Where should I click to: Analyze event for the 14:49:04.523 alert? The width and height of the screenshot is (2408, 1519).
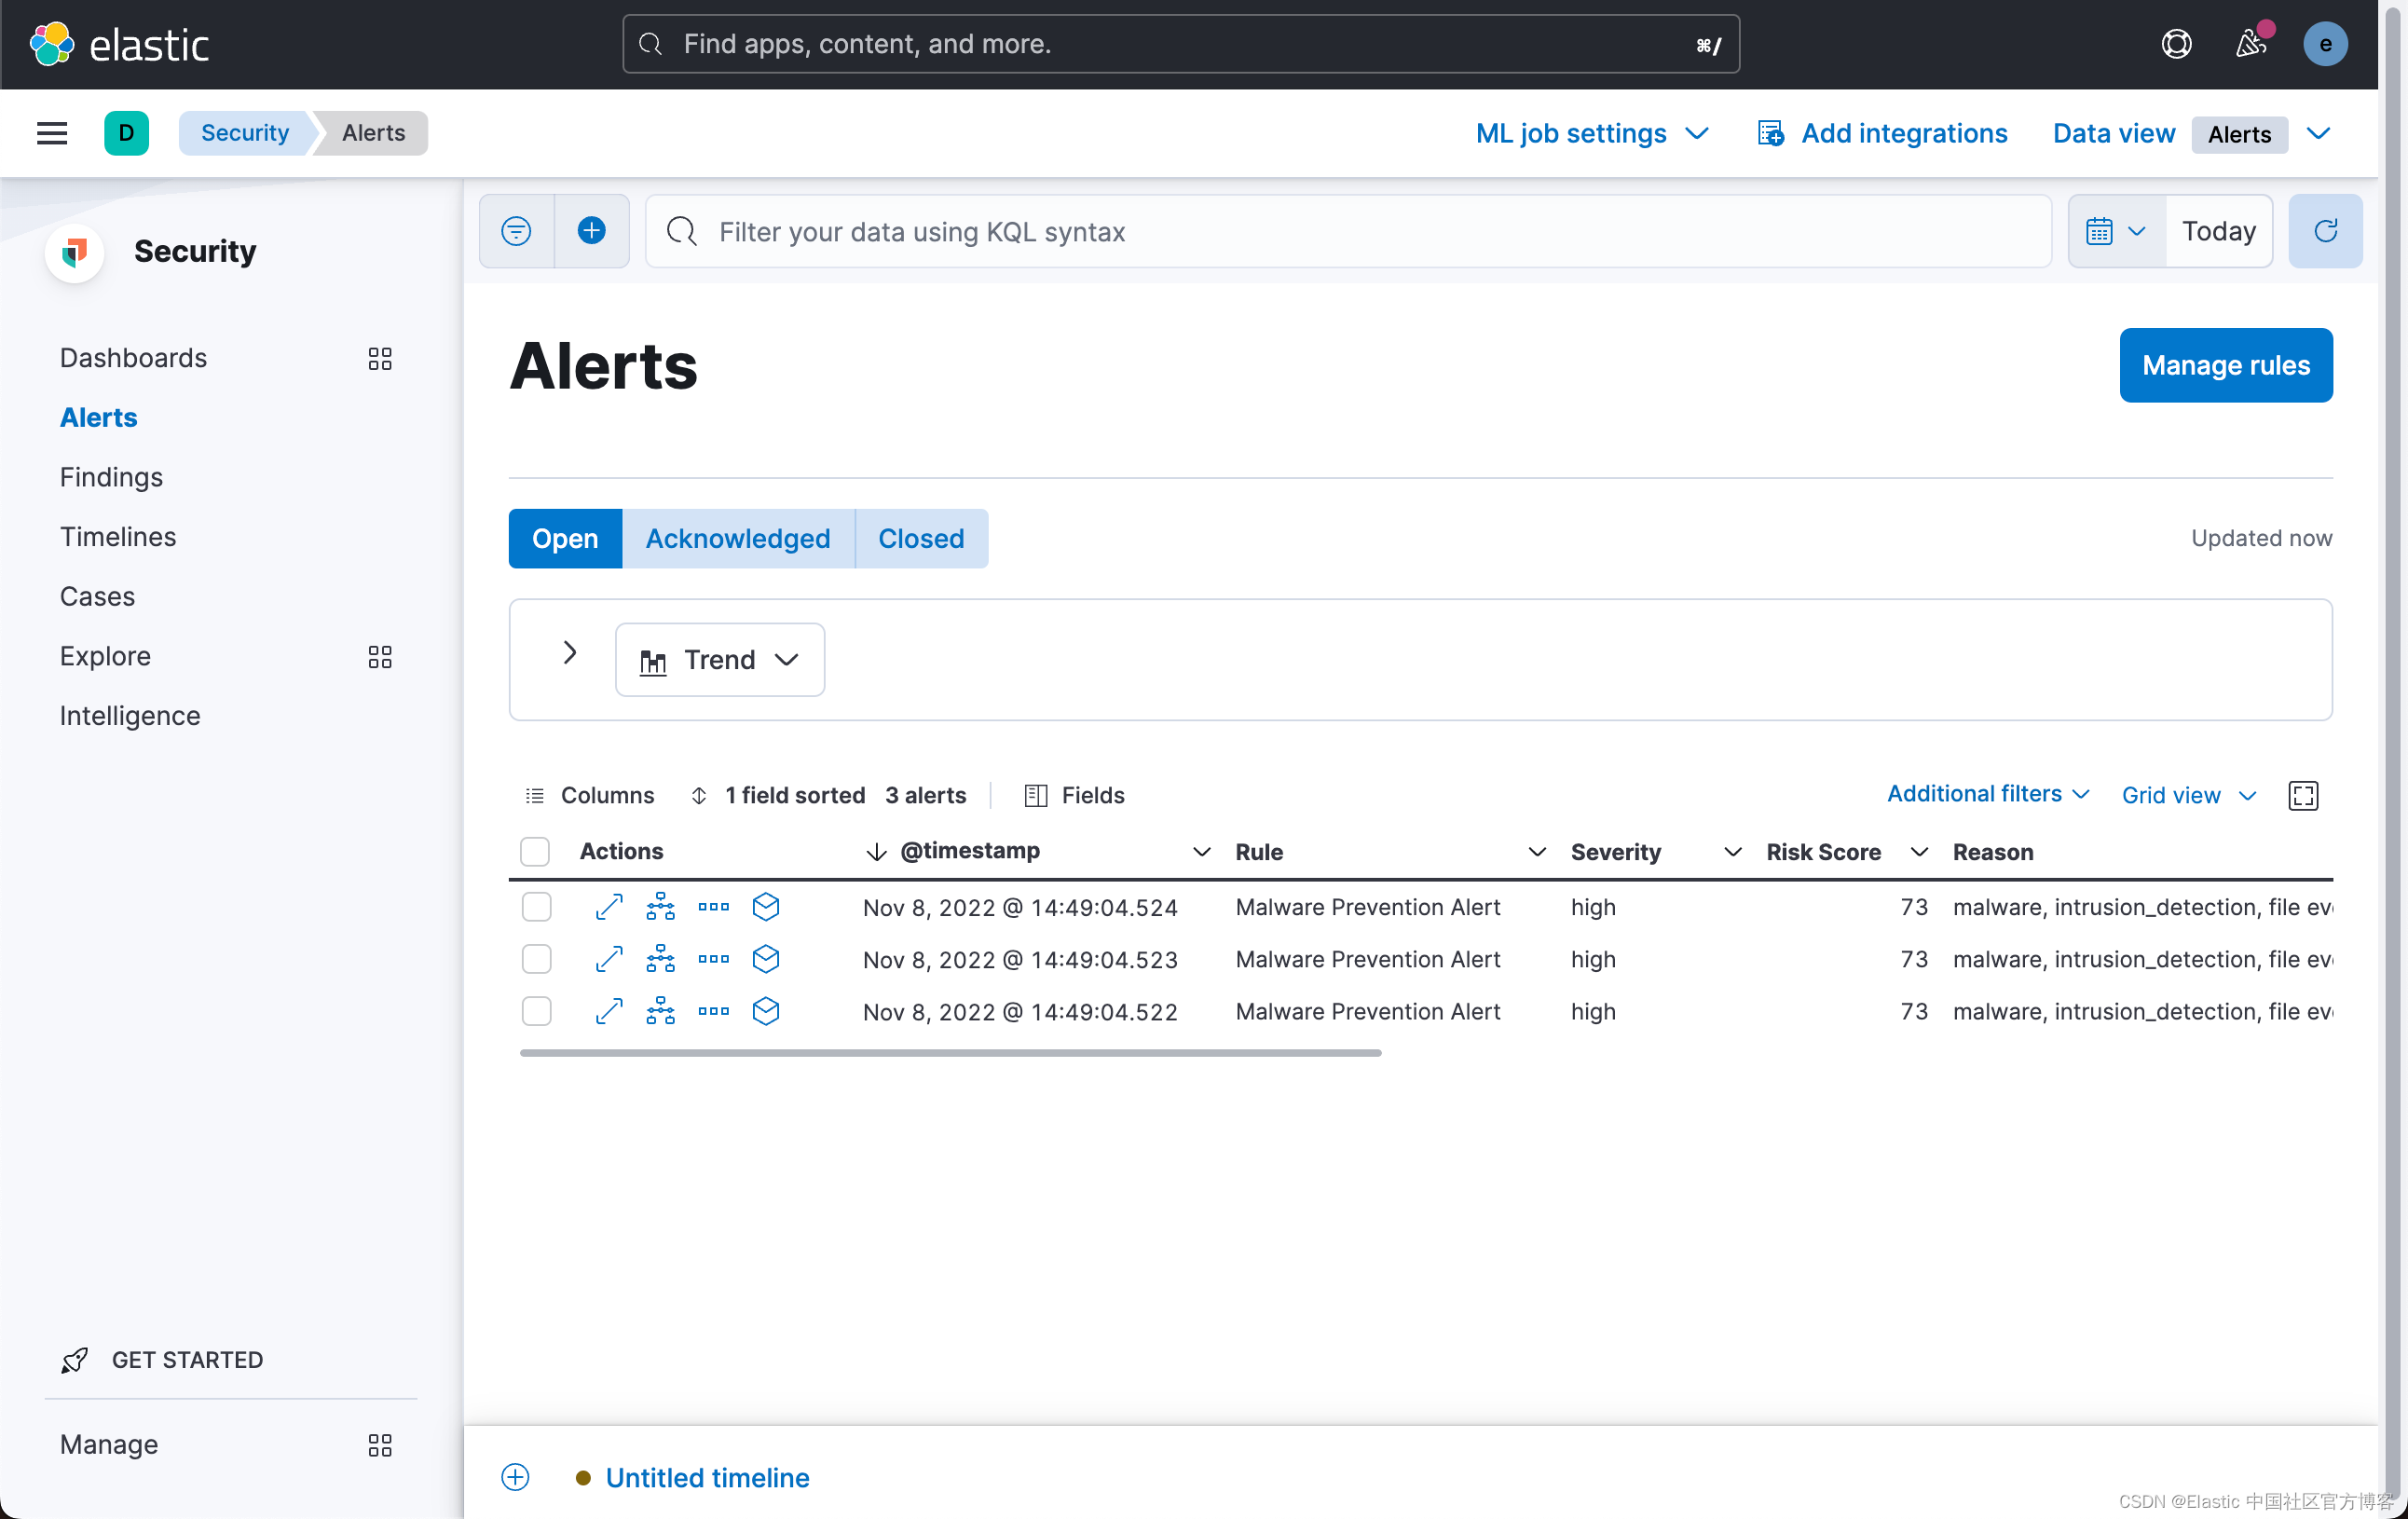click(x=661, y=959)
